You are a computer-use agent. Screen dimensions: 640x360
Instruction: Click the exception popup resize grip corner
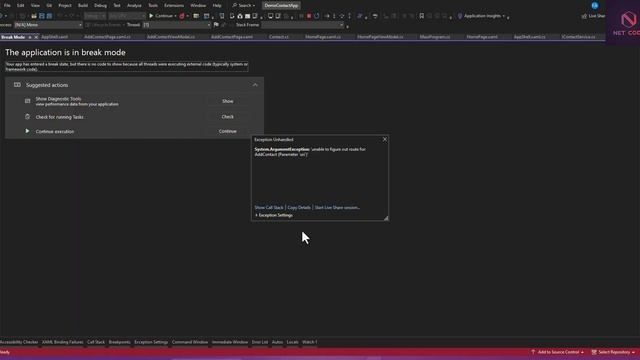[386, 218]
